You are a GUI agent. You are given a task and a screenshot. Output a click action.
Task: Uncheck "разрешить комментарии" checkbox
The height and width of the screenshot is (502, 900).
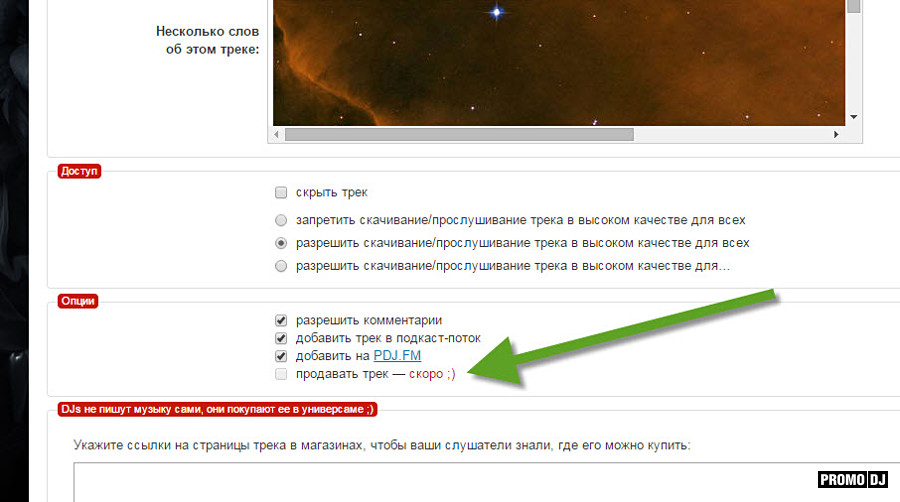pyautogui.click(x=281, y=321)
